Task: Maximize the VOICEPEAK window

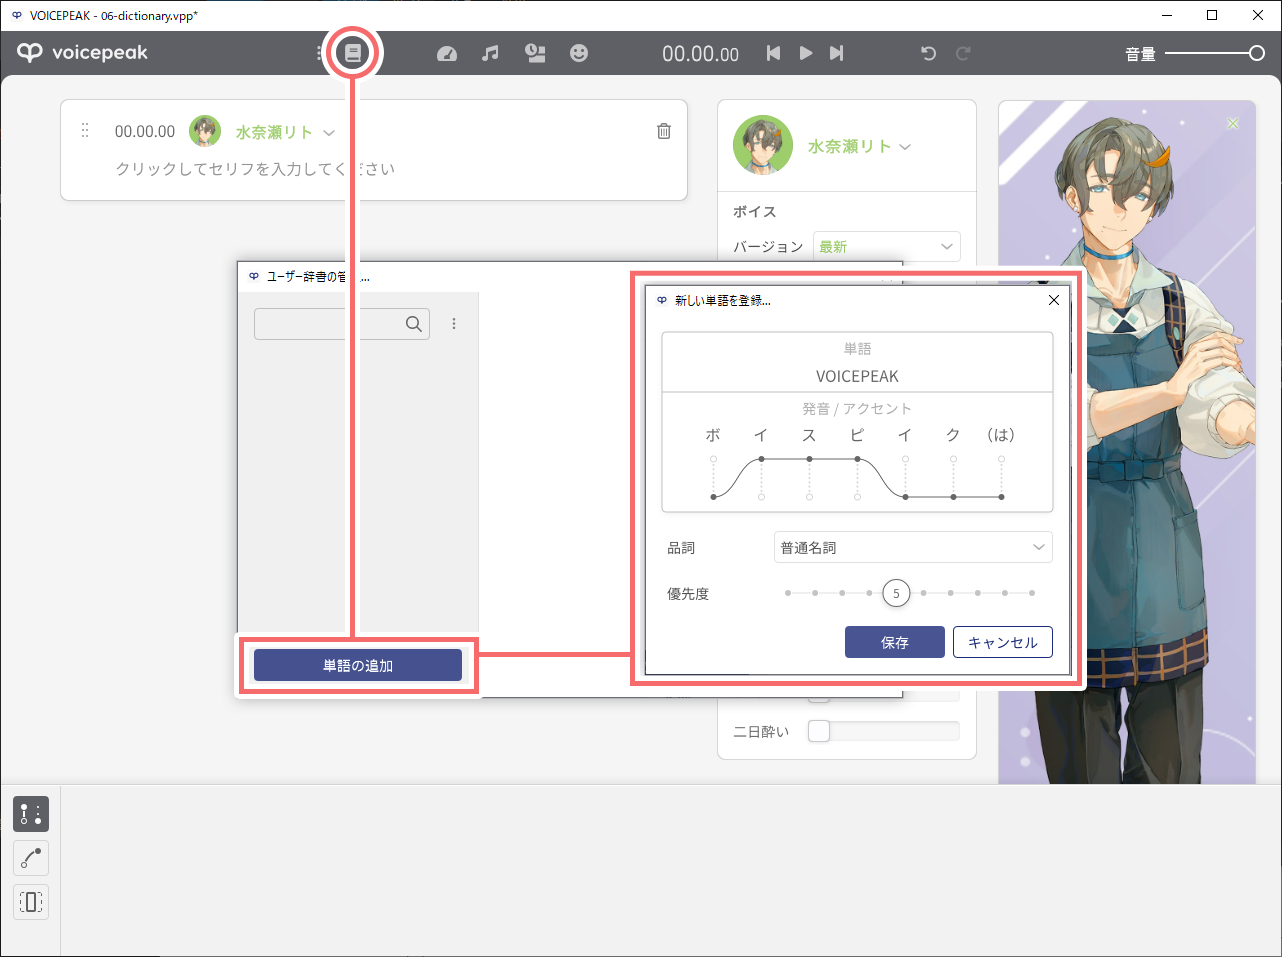Action: point(1212,15)
